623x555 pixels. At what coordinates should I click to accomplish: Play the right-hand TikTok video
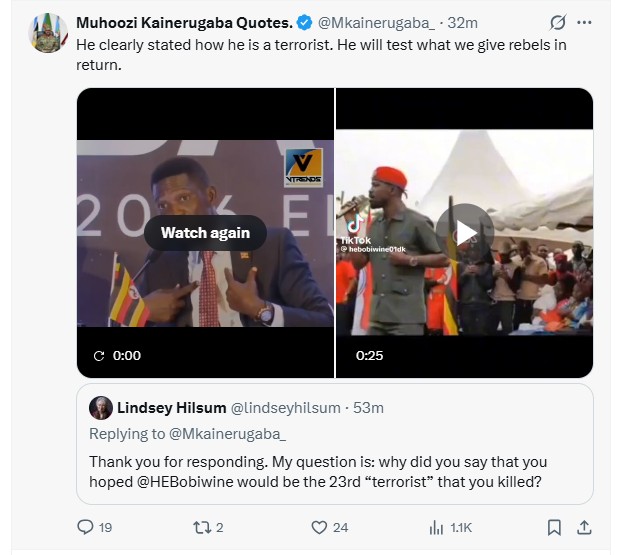click(x=464, y=233)
